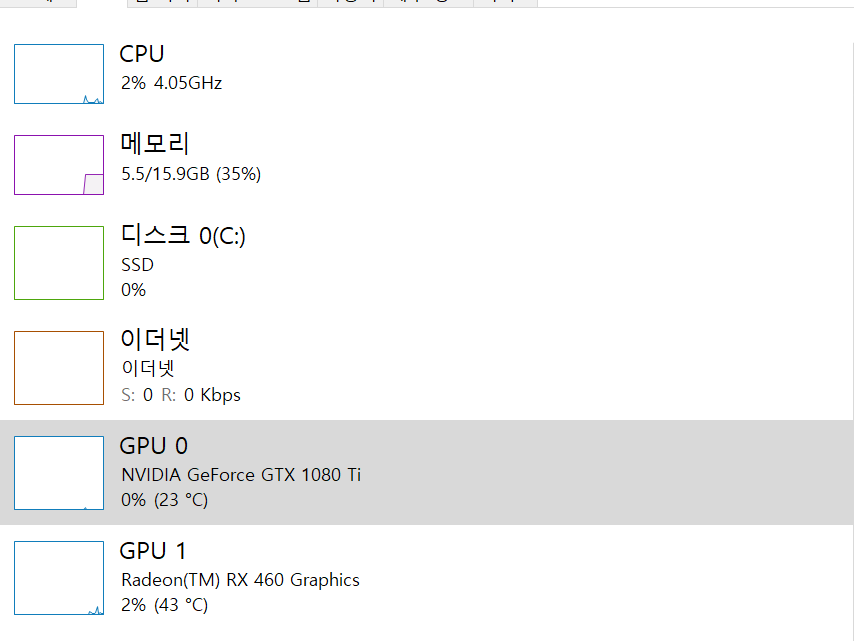Click the SSD label under disk
The image size is (854, 641).
pos(137,265)
